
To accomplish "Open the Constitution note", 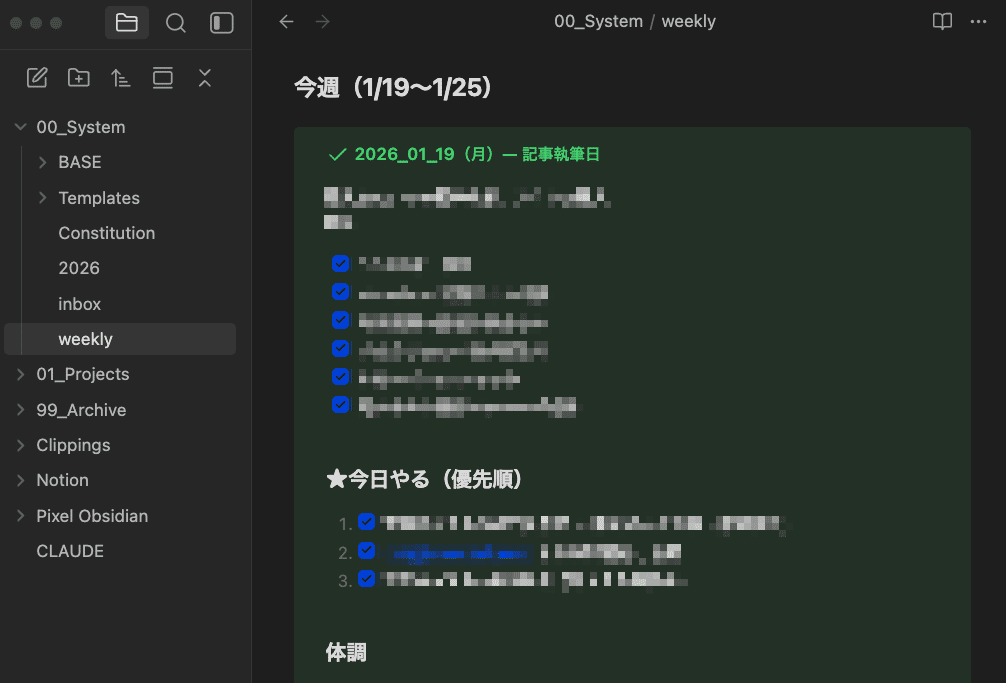I will click(107, 233).
